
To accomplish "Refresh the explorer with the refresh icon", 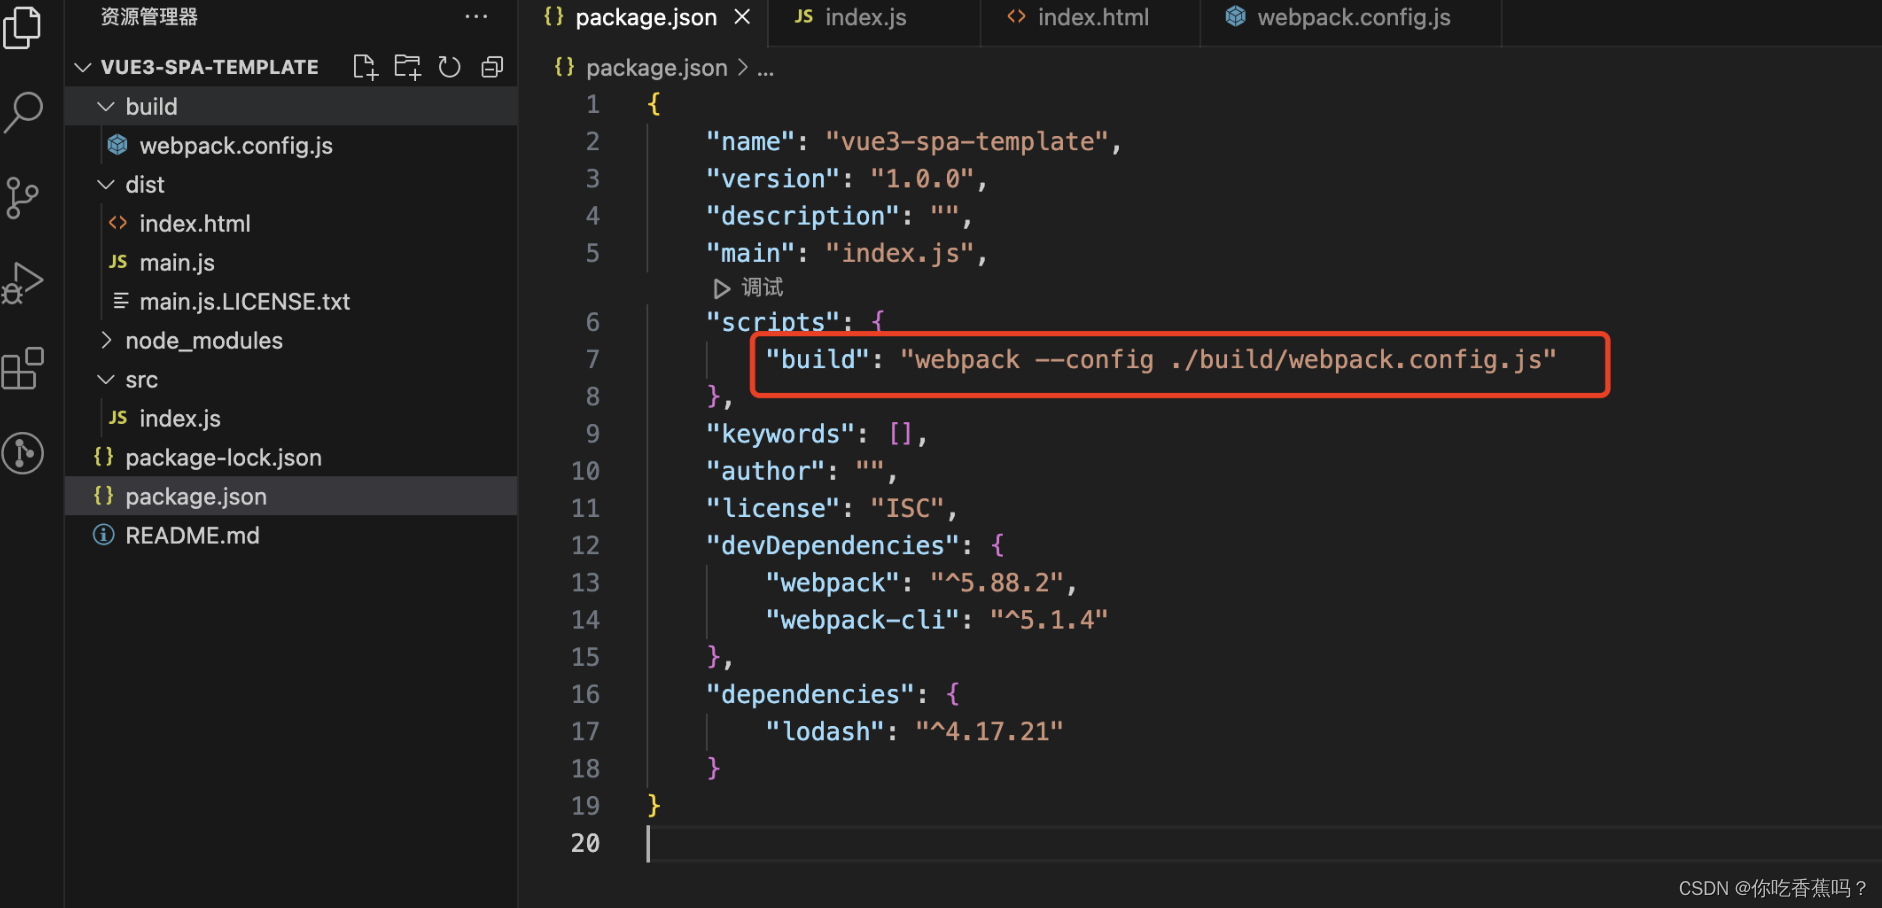I will pyautogui.click(x=450, y=67).
